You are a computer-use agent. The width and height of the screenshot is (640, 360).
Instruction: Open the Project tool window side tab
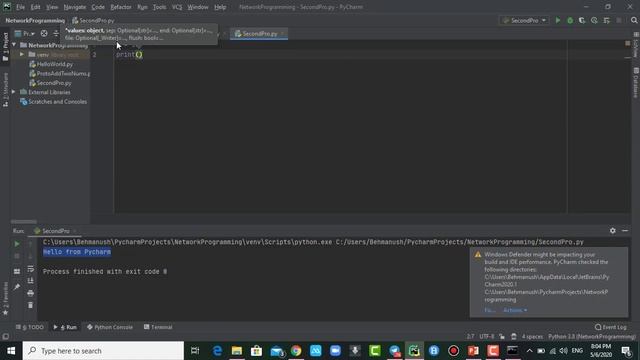click(5, 47)
